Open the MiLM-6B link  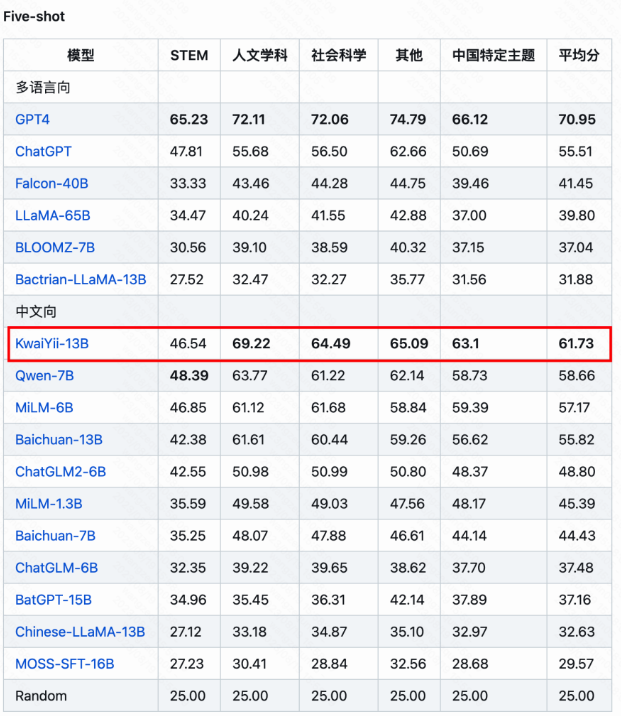(44, 407)
